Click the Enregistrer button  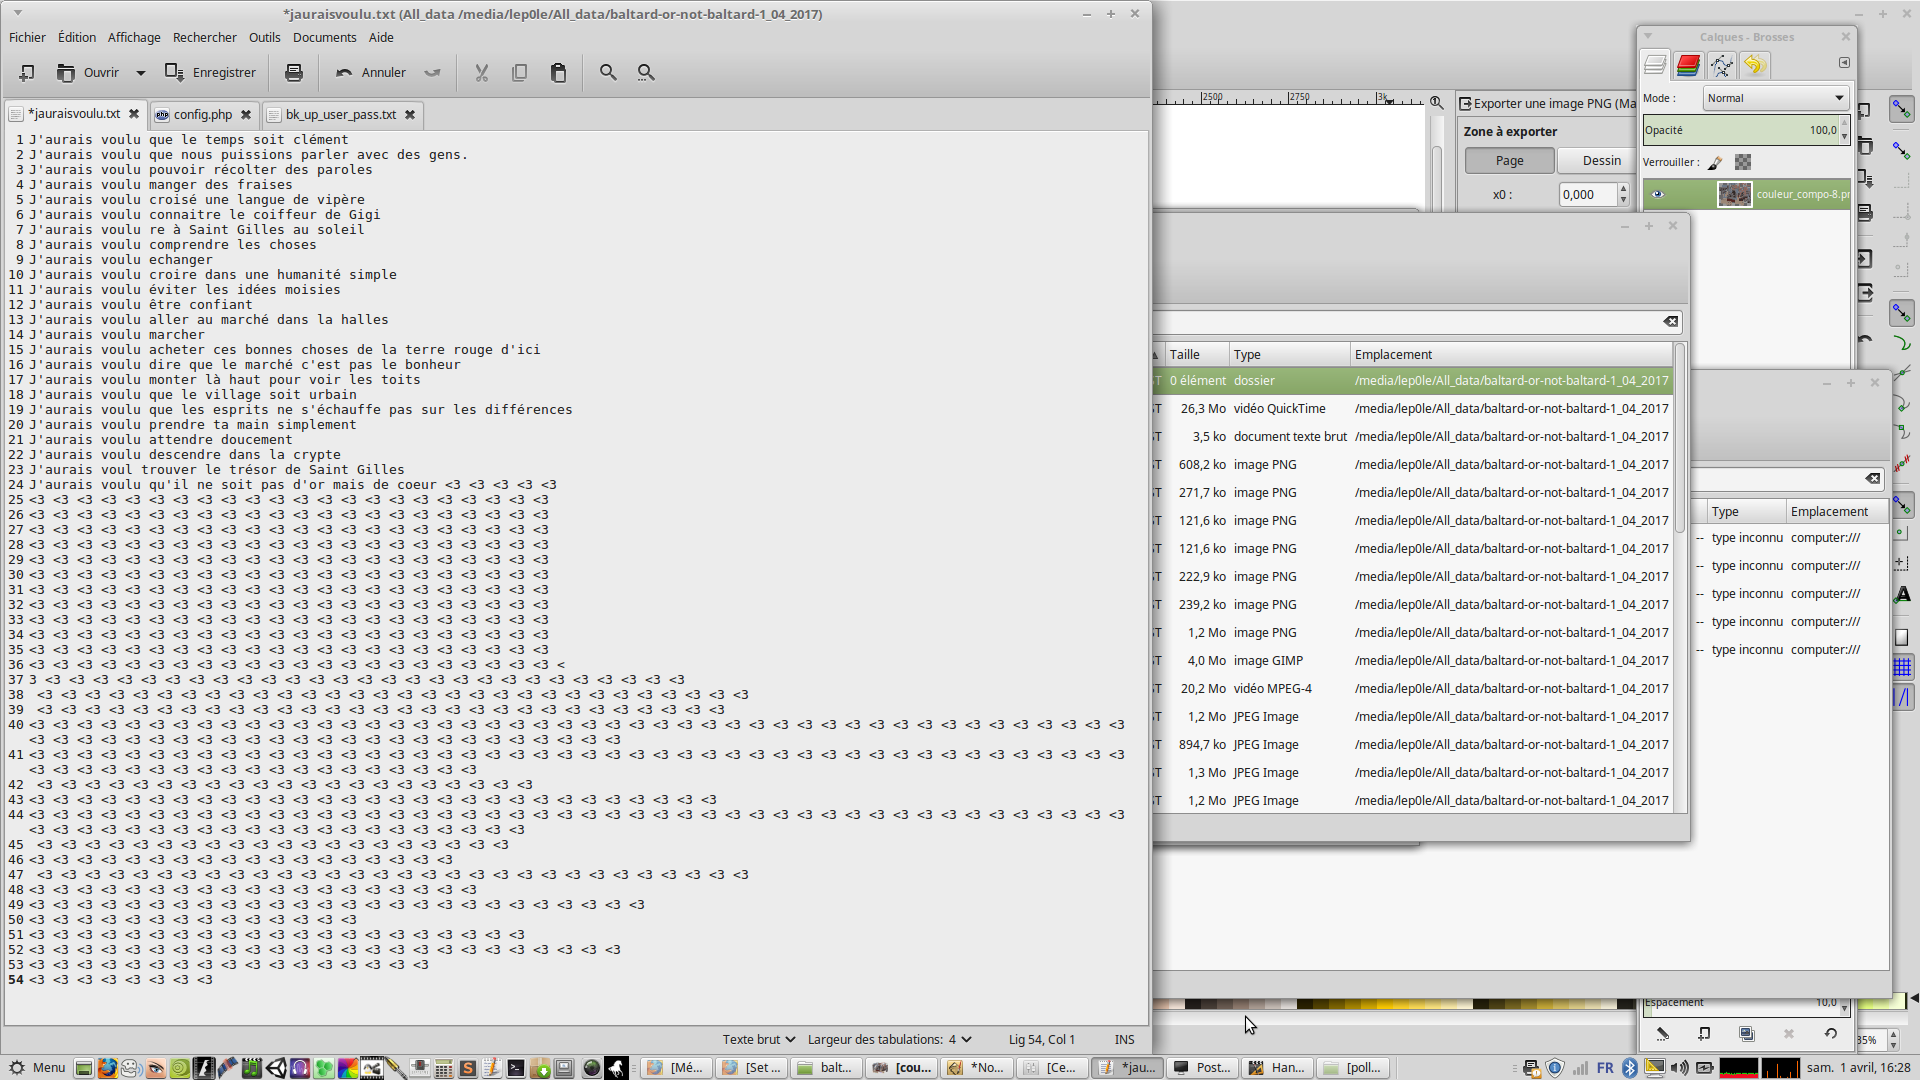coord(211,72)
